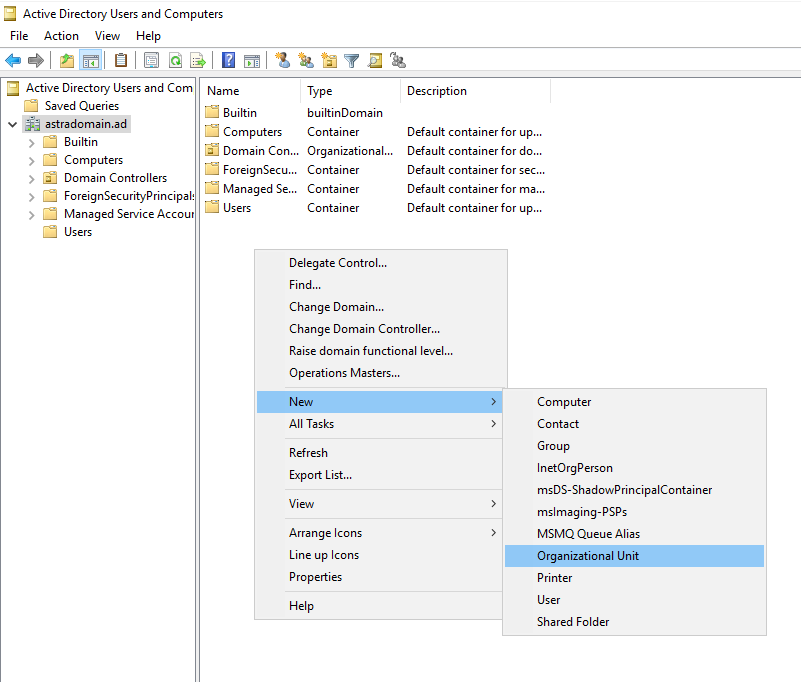
Task: Click the Export List toolbar icon
Action: pos(198,61)
